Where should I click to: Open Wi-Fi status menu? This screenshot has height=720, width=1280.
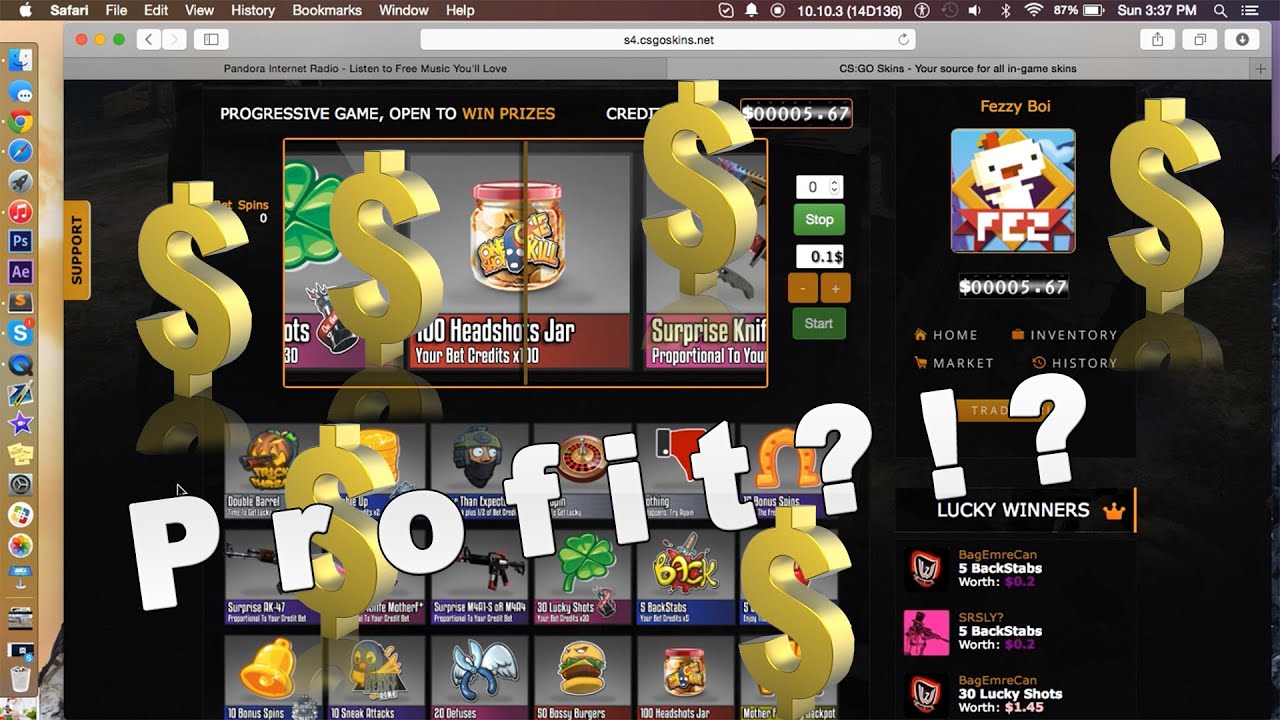point(1033,10)
